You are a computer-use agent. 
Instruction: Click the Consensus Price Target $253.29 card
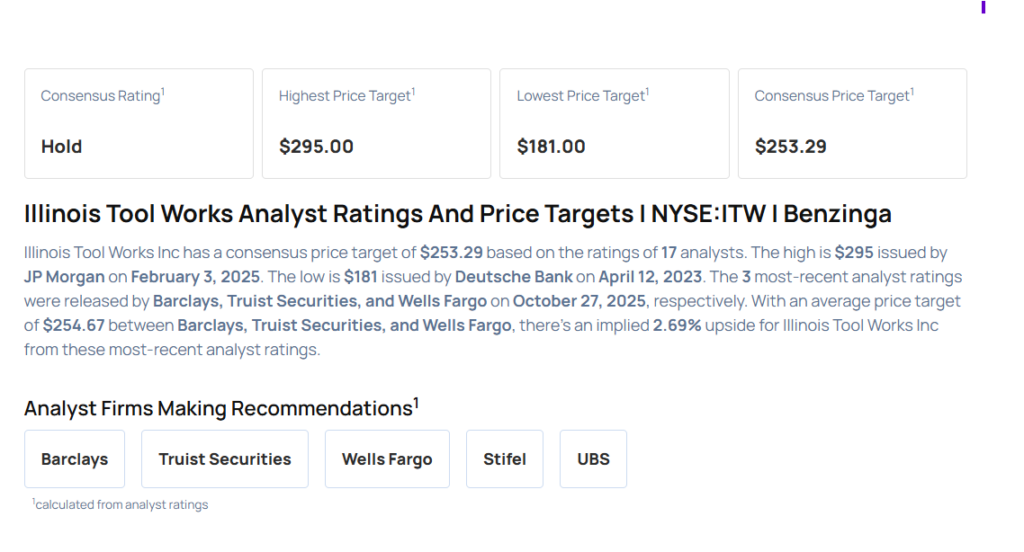pos(852,123)
